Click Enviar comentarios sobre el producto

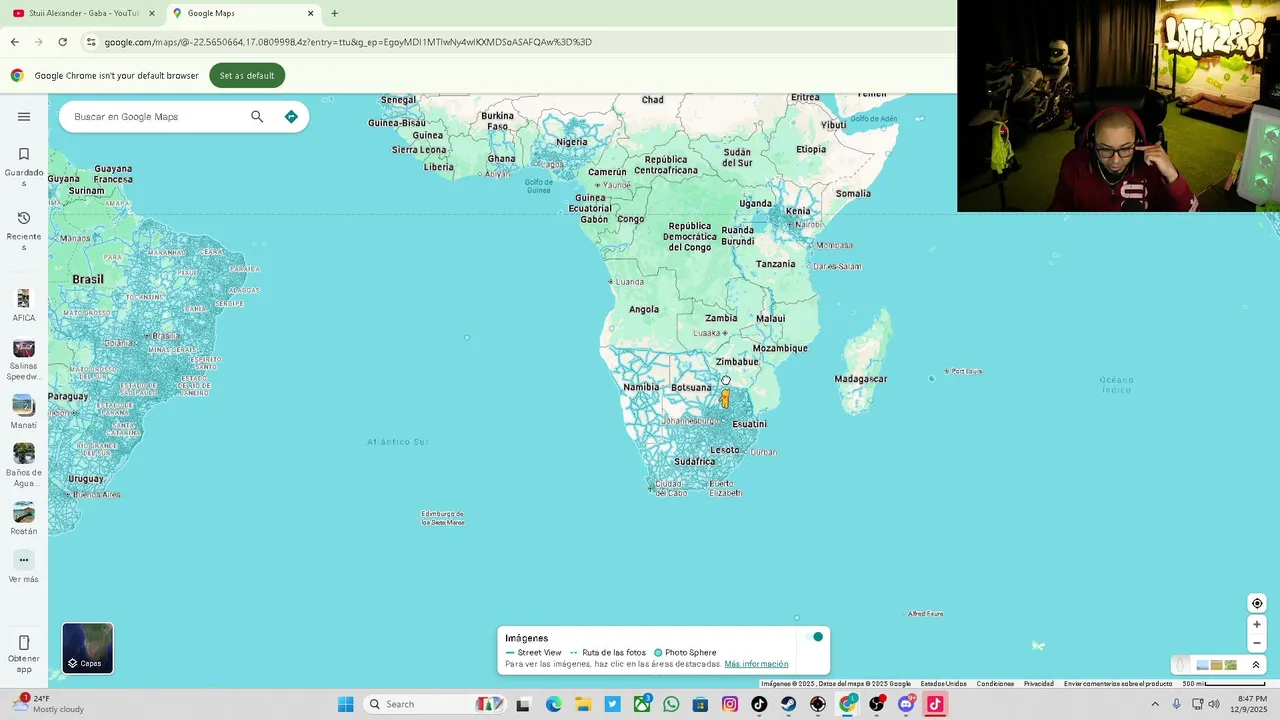1118,684
